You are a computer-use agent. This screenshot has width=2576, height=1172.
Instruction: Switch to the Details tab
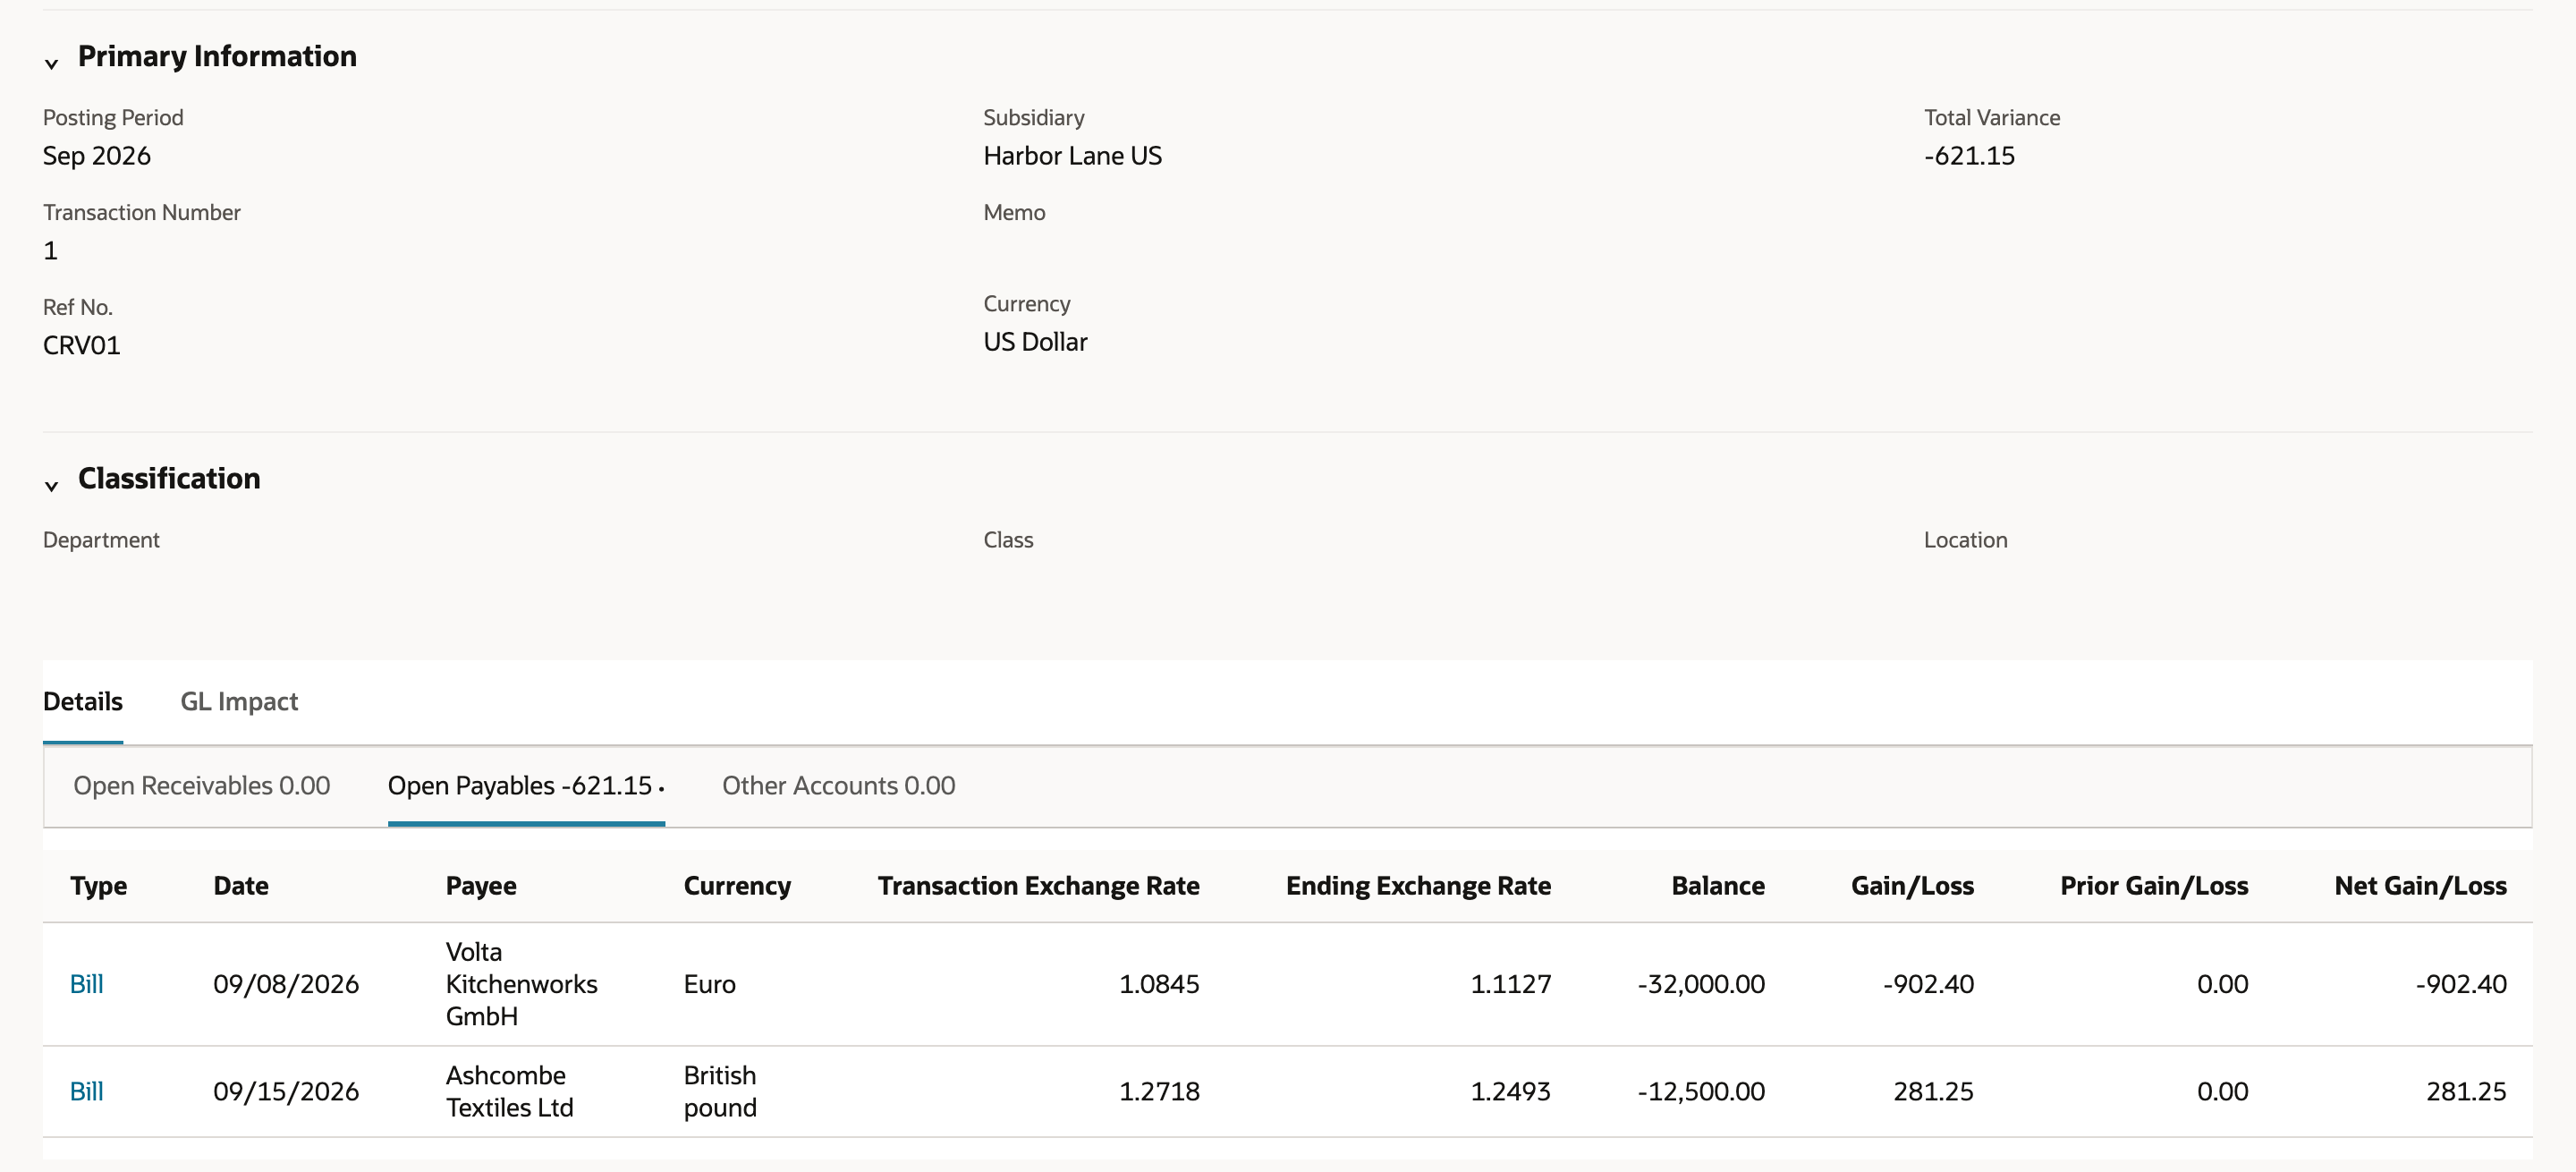tap(83, 701)
